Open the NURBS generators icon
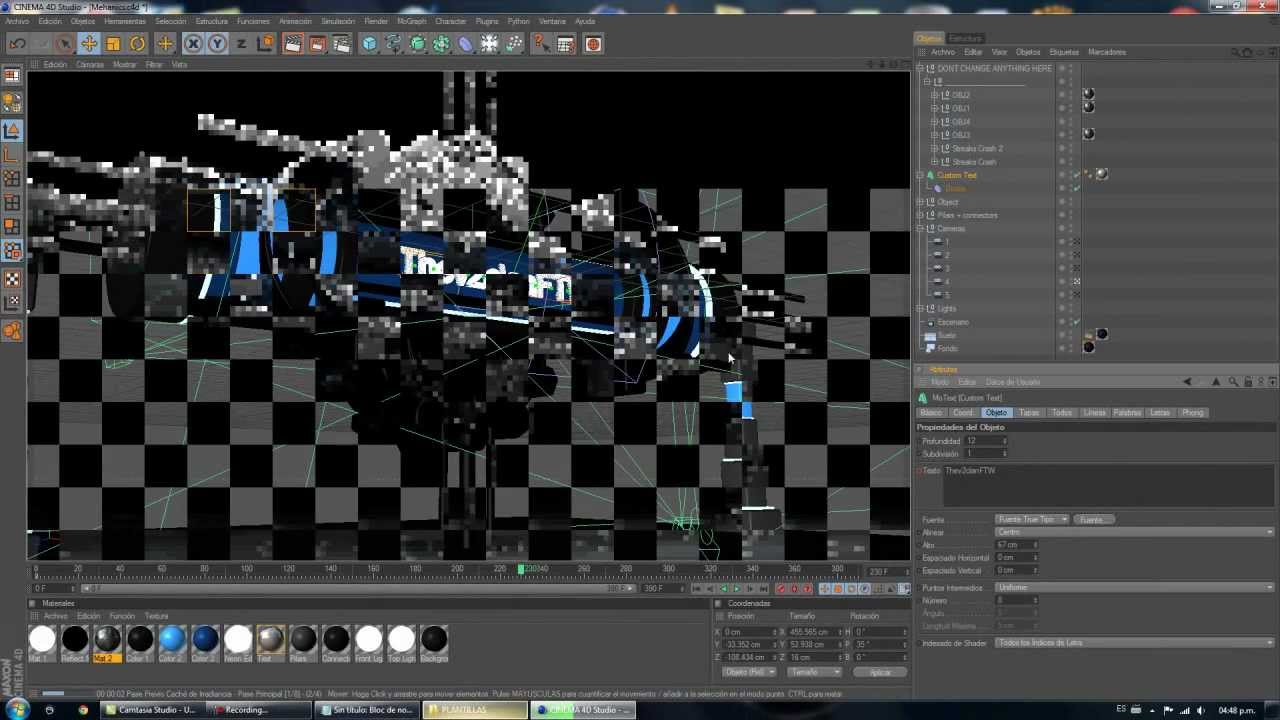Viewport: 1280px width, 720px height. pos(418,44)
